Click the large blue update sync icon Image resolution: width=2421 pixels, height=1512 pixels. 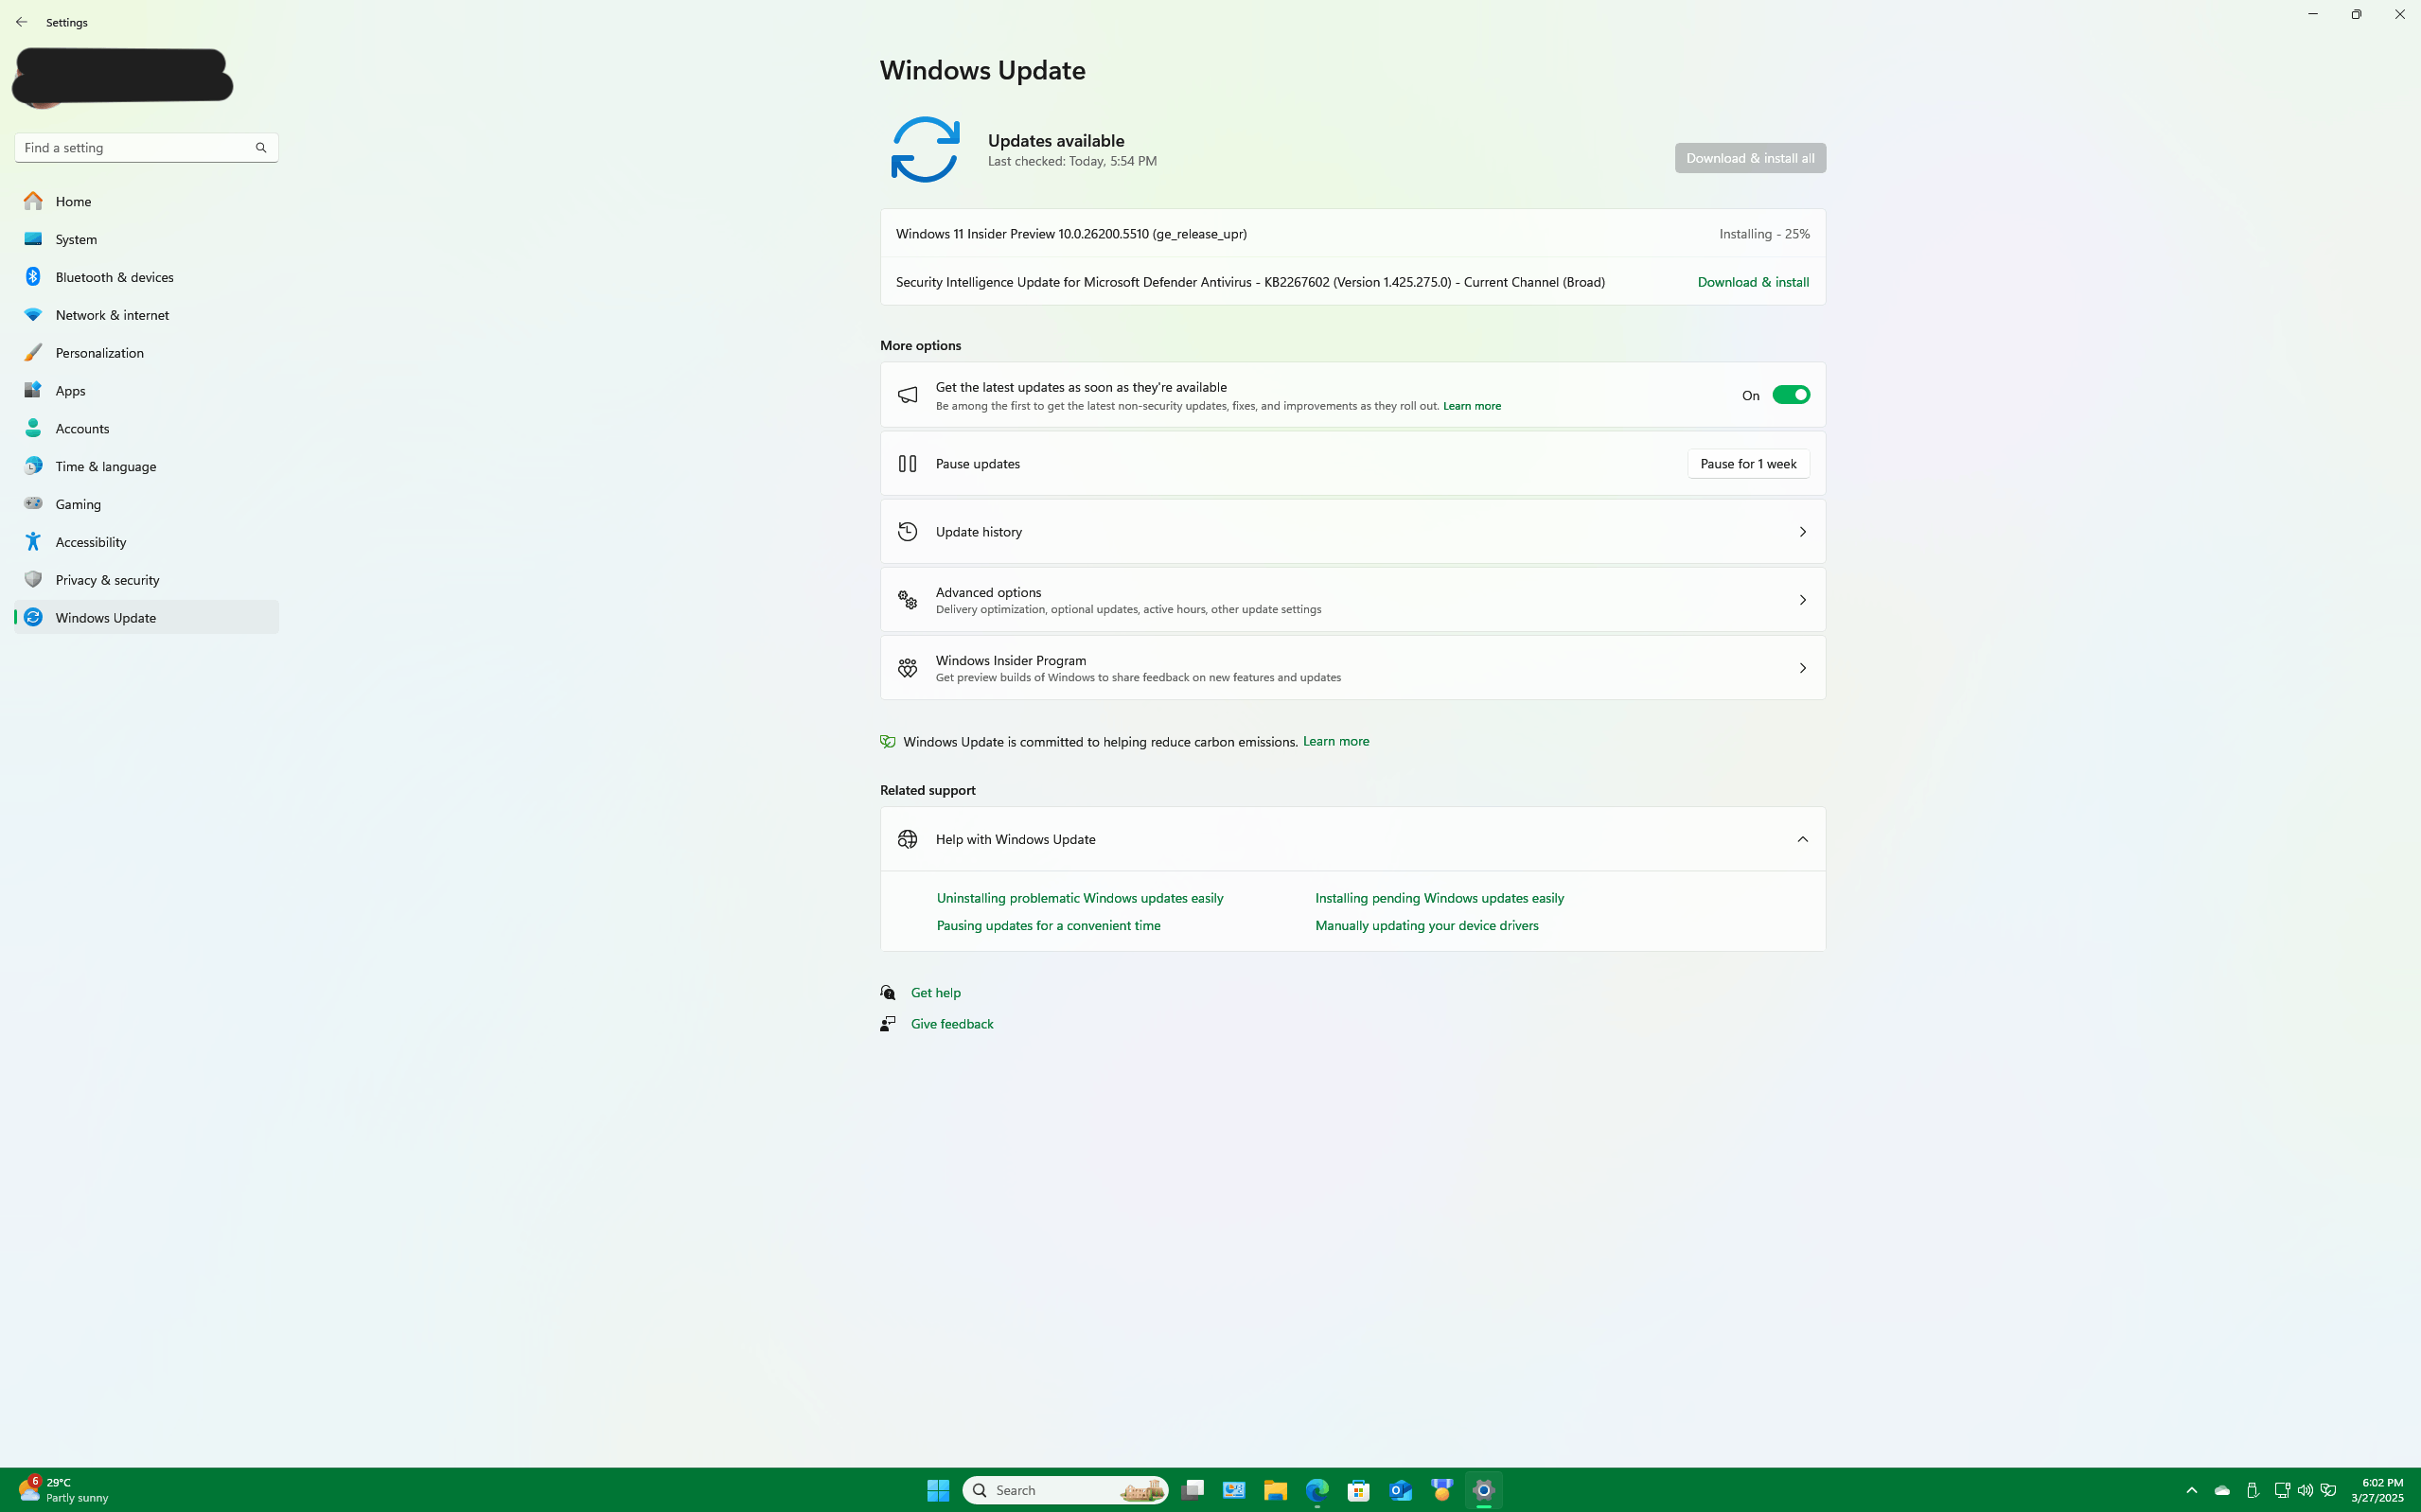tap(924, 150)
